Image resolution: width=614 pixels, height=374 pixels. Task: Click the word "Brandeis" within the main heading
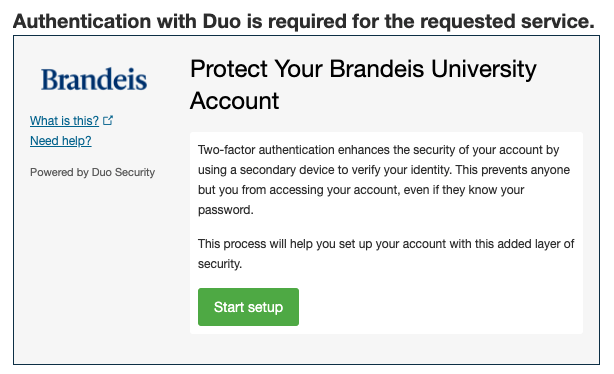coord(377,69)
